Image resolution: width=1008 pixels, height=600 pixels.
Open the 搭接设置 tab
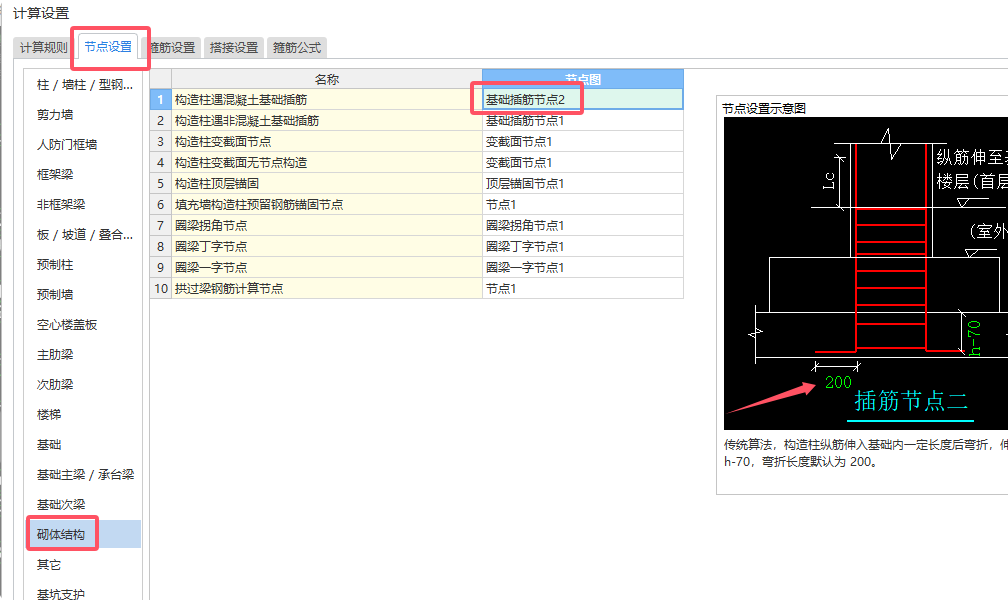click(x=233, y=48)
